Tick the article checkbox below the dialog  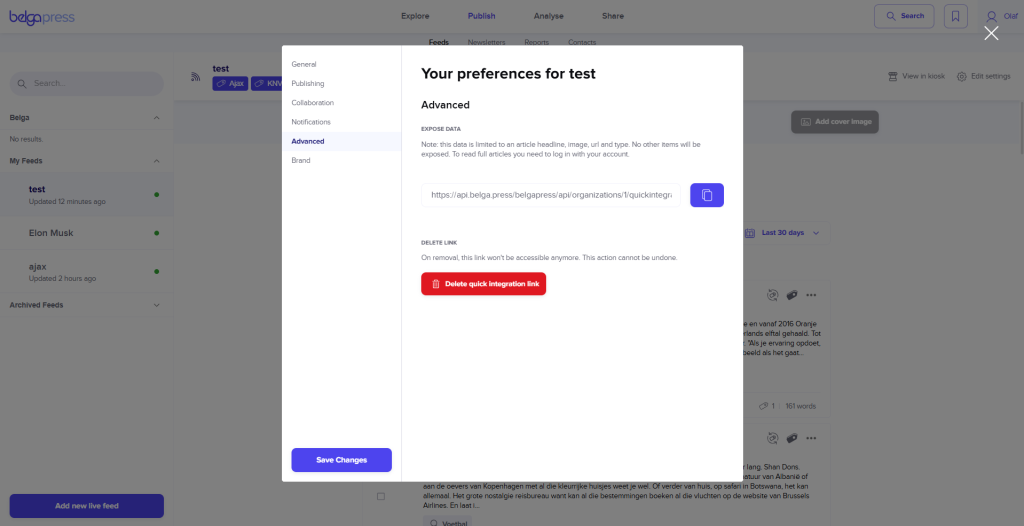point(381,496)
